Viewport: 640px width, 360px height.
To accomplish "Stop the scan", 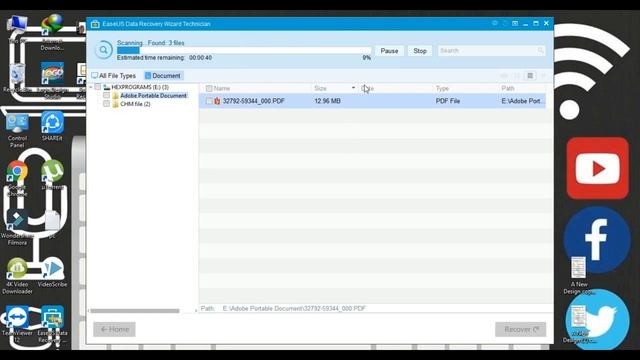I will 420,51.
